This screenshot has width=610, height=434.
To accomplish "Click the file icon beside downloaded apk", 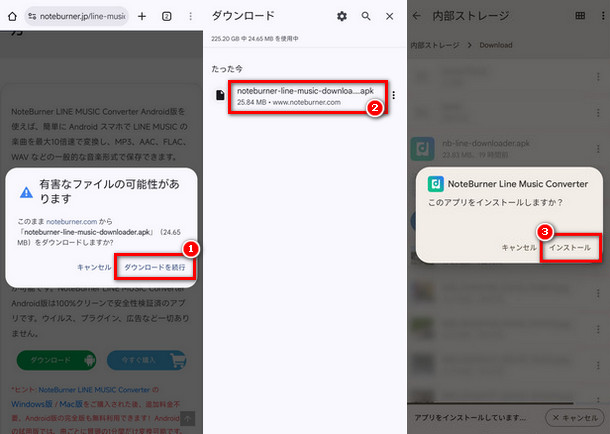I will pos(220,95).
